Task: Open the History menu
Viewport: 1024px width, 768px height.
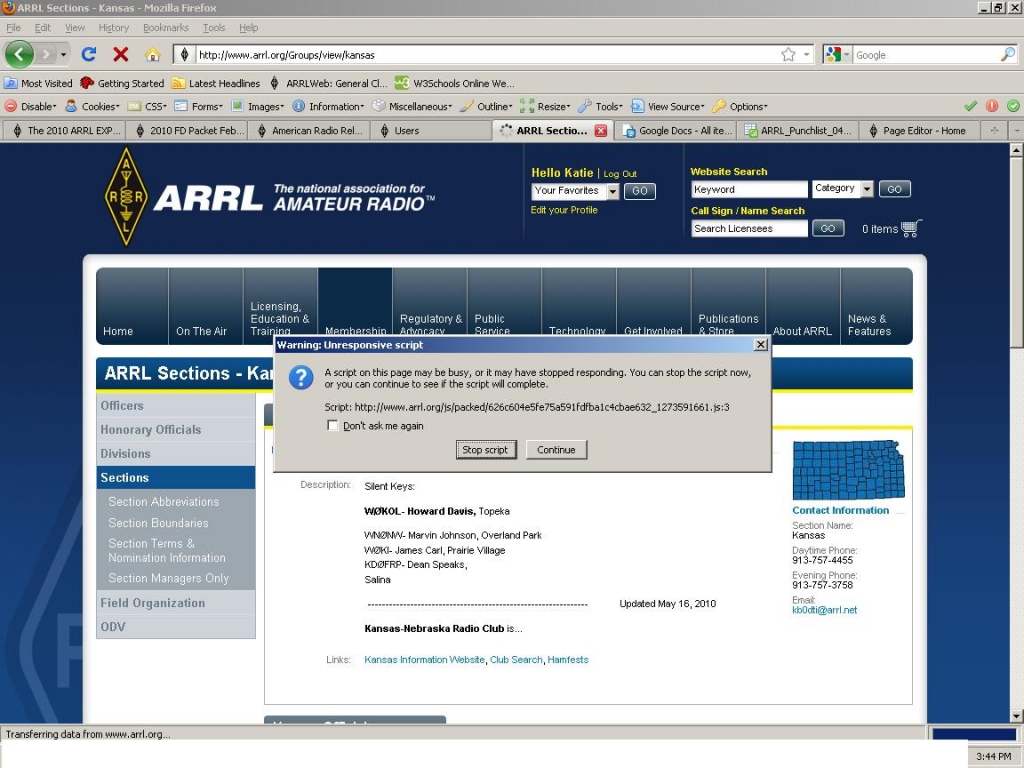Action: (x=114, y=27)
